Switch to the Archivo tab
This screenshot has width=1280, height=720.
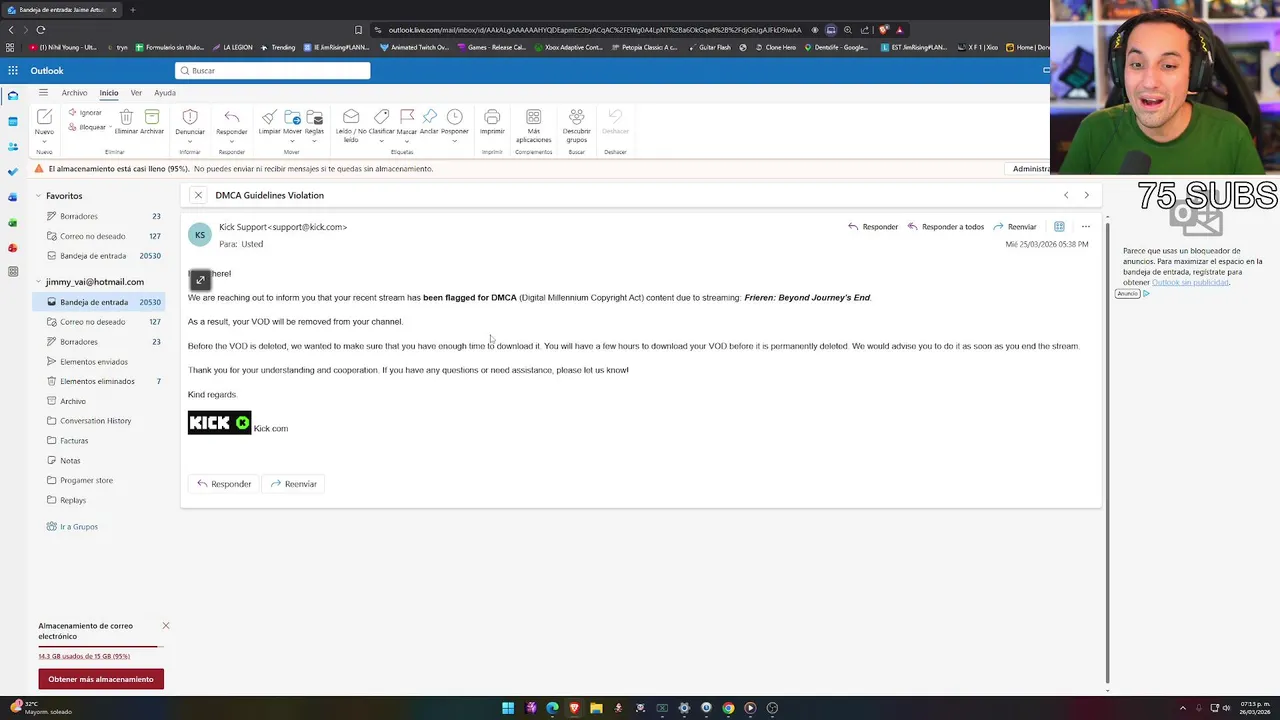click(75, 93)
